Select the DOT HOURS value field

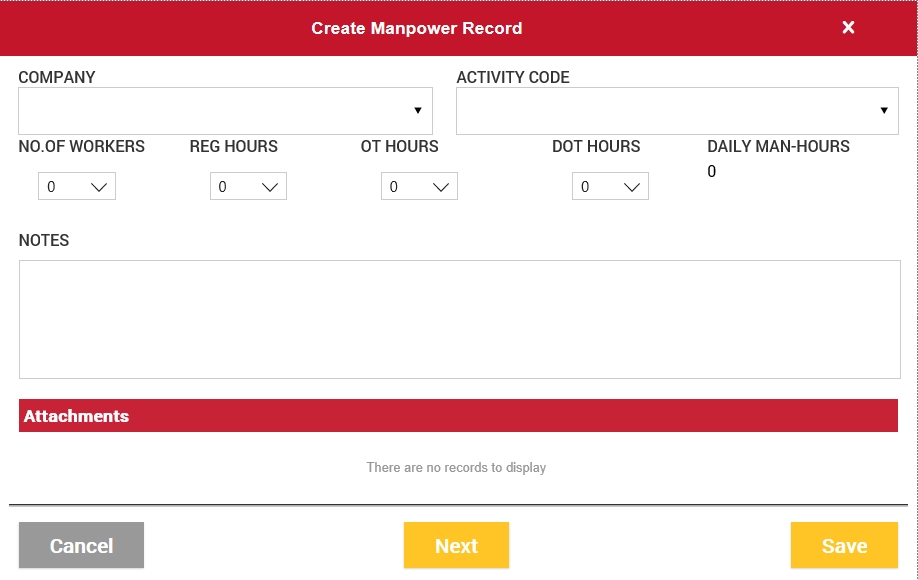point(593,187)
